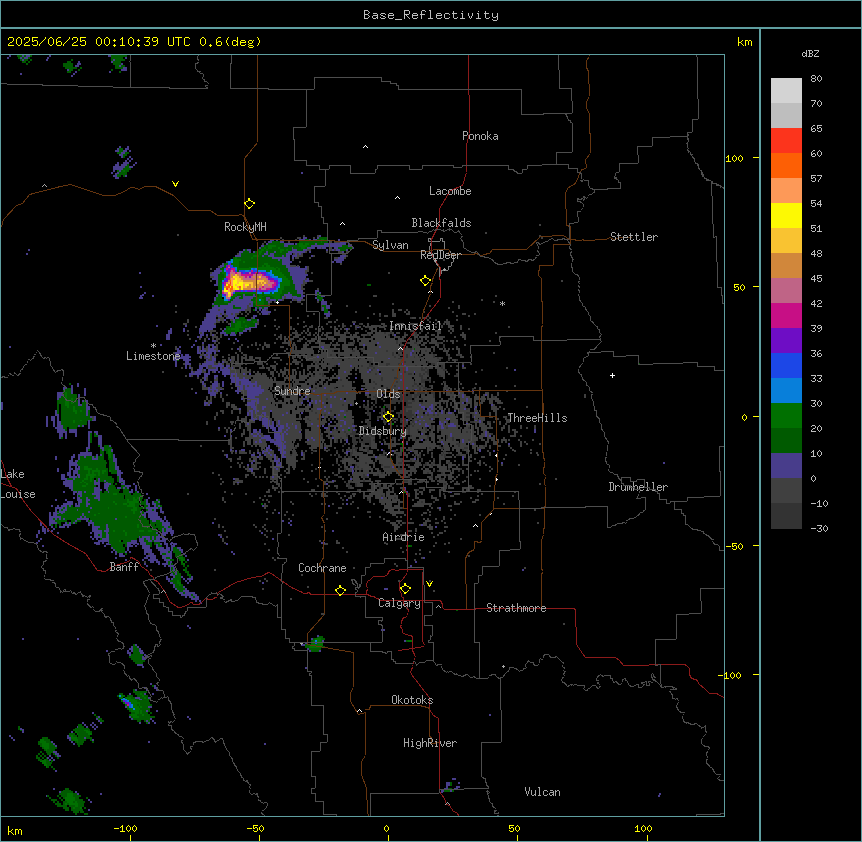Select the violet 36-39 dBZ legend swatch

(x=786, y=341)
